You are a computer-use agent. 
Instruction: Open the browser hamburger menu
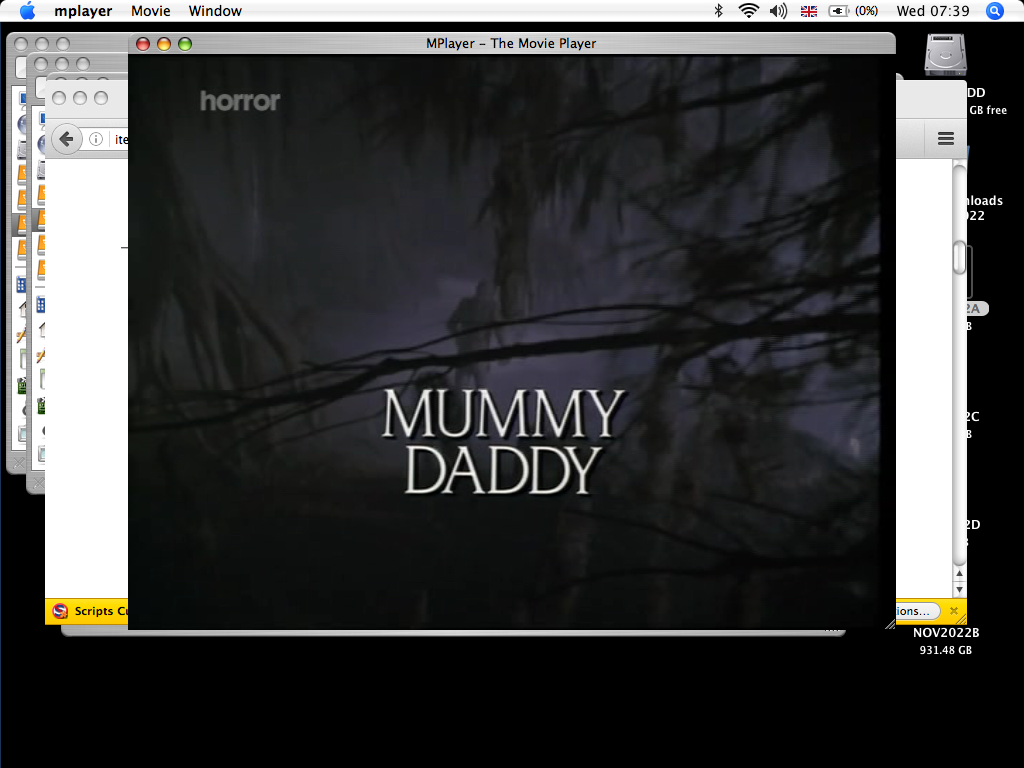click(x=946, y=138)
